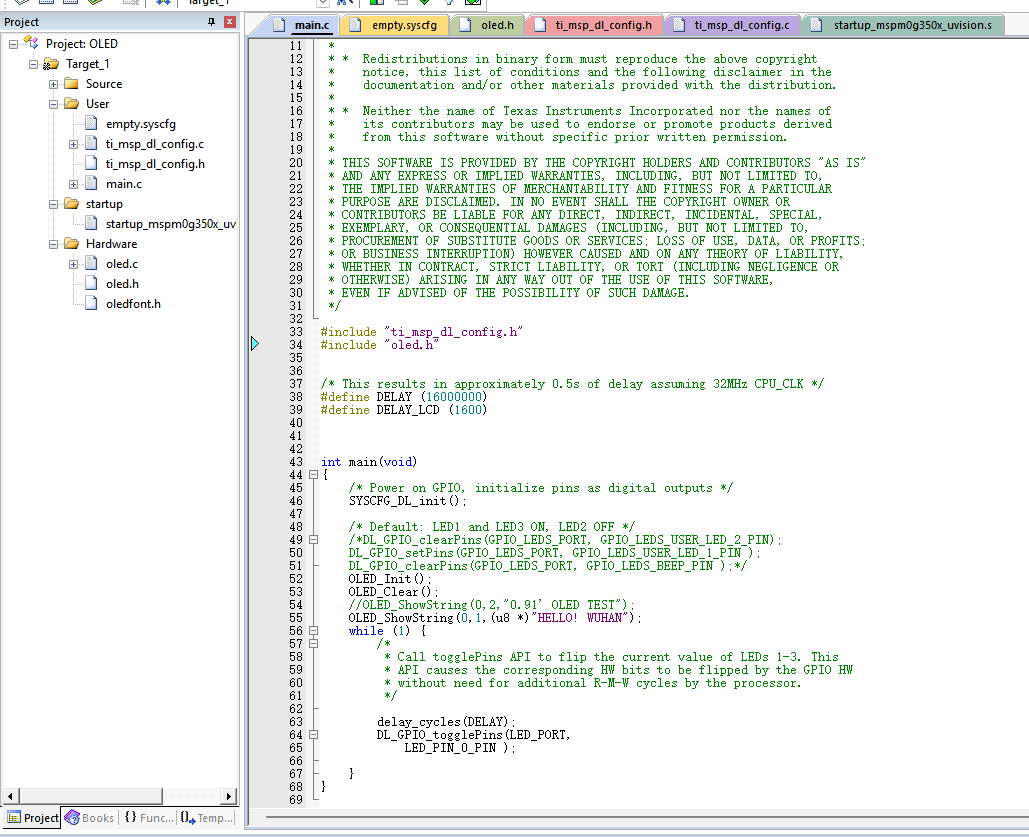The width and height of the screenshot is (1029, 837).
Task: Select empty.syscfg in the project tree
Action: pyautogui.click(x=140, y=124)
